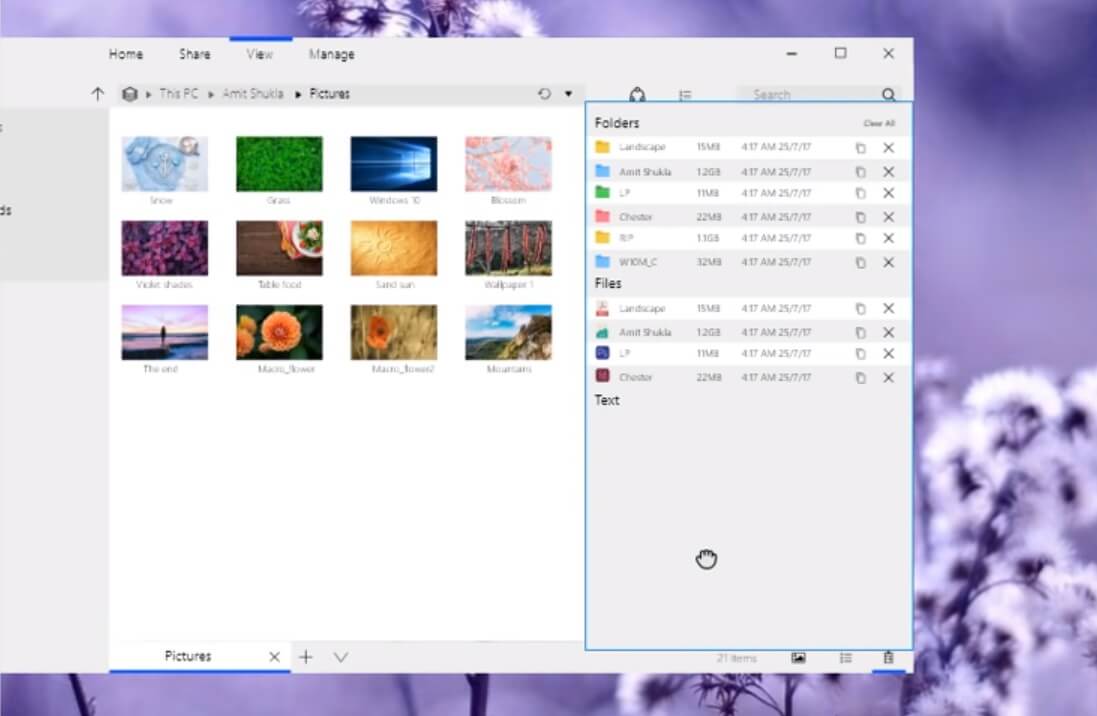The height and width of the screenshot is (716, 1097).
Task: Remove the Chester folder entry
Action: point(889,217)
